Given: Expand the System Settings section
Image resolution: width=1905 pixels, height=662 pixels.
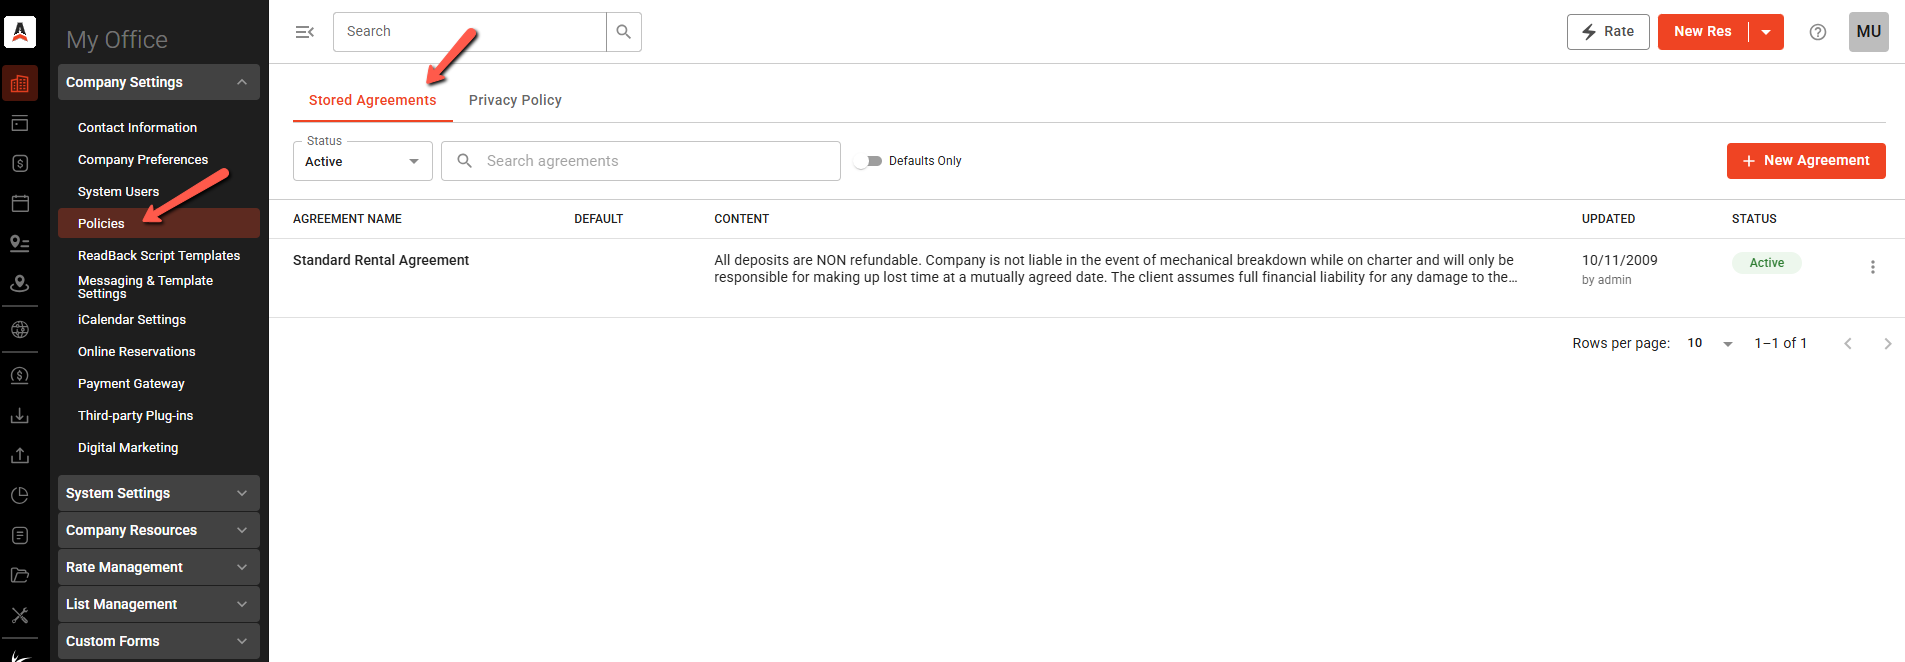Looking at the screenshot, I should pos(159,493).
